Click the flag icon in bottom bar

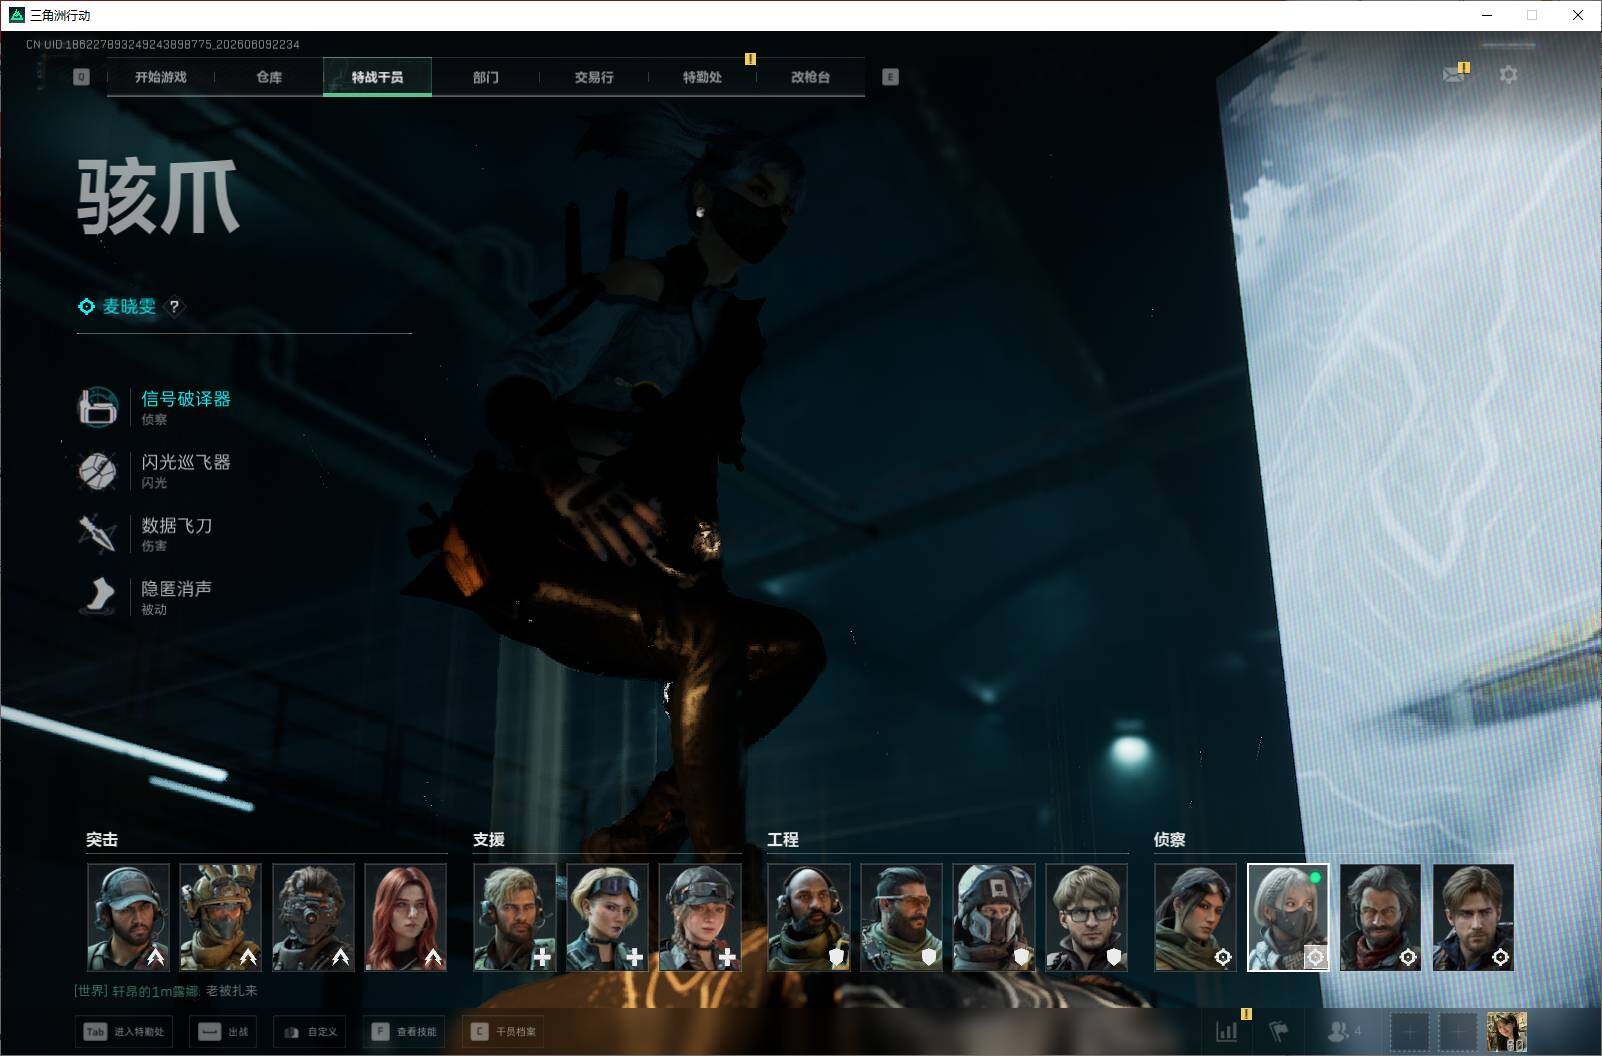1278,1031
